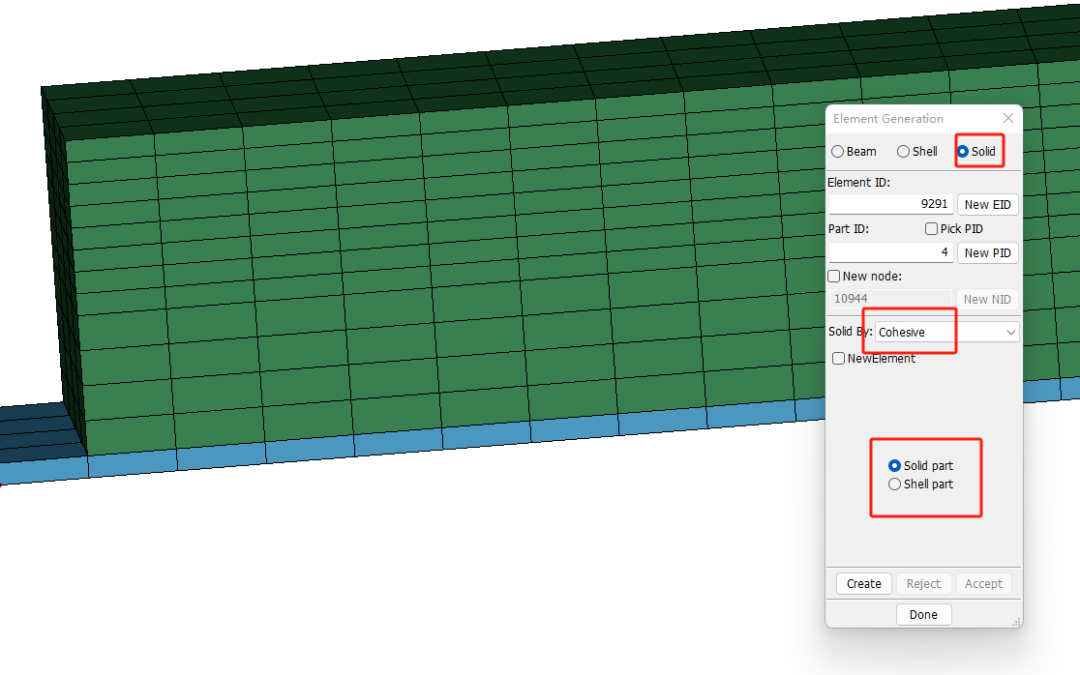Select the Solid part radio button
Screen dimensions: 1080x675
click(x=895, y=466)
